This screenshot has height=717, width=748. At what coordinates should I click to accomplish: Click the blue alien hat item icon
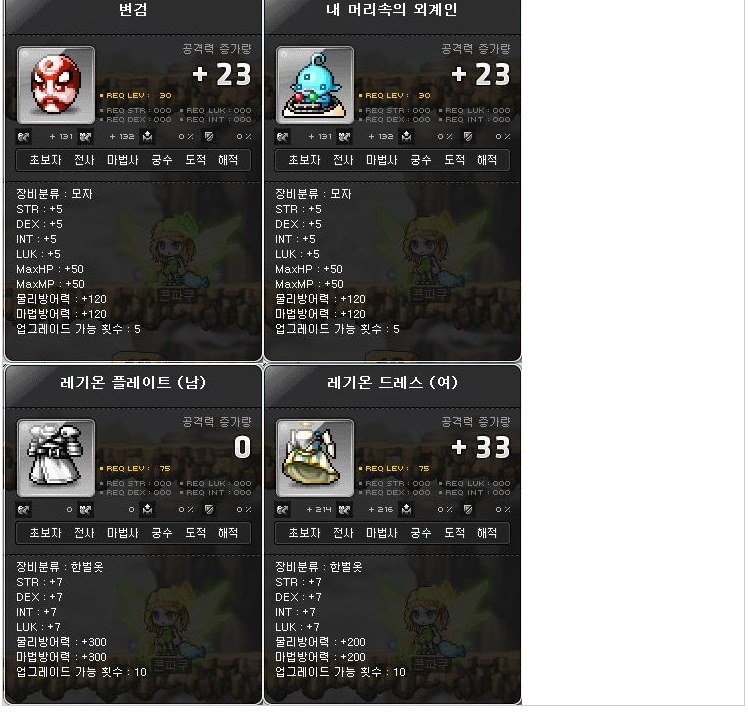coord(315,85)
